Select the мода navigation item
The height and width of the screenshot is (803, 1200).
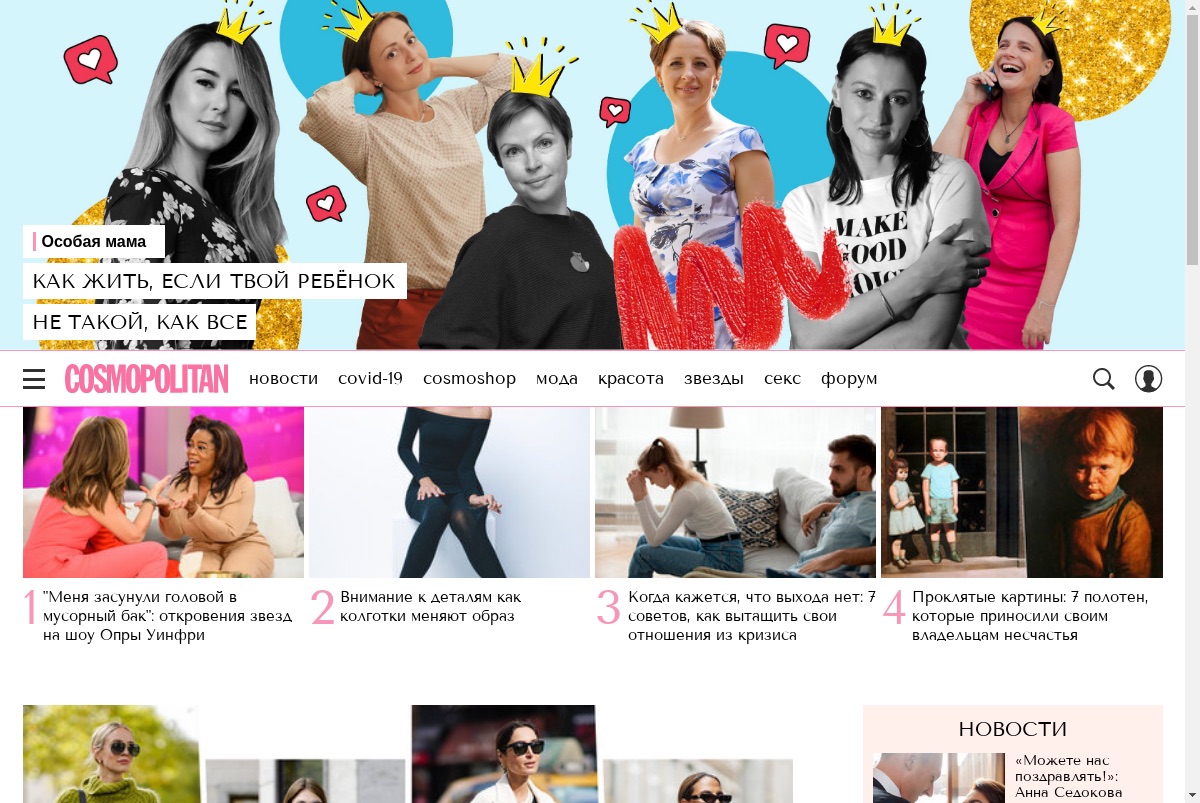coord(557,379)
